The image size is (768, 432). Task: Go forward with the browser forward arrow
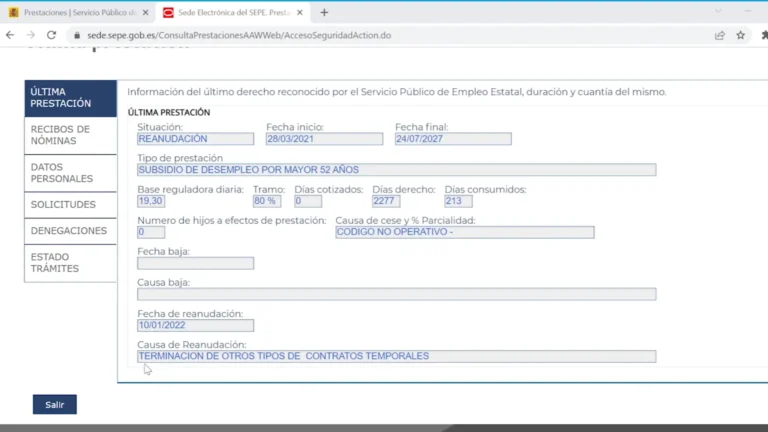pos(30,35)
